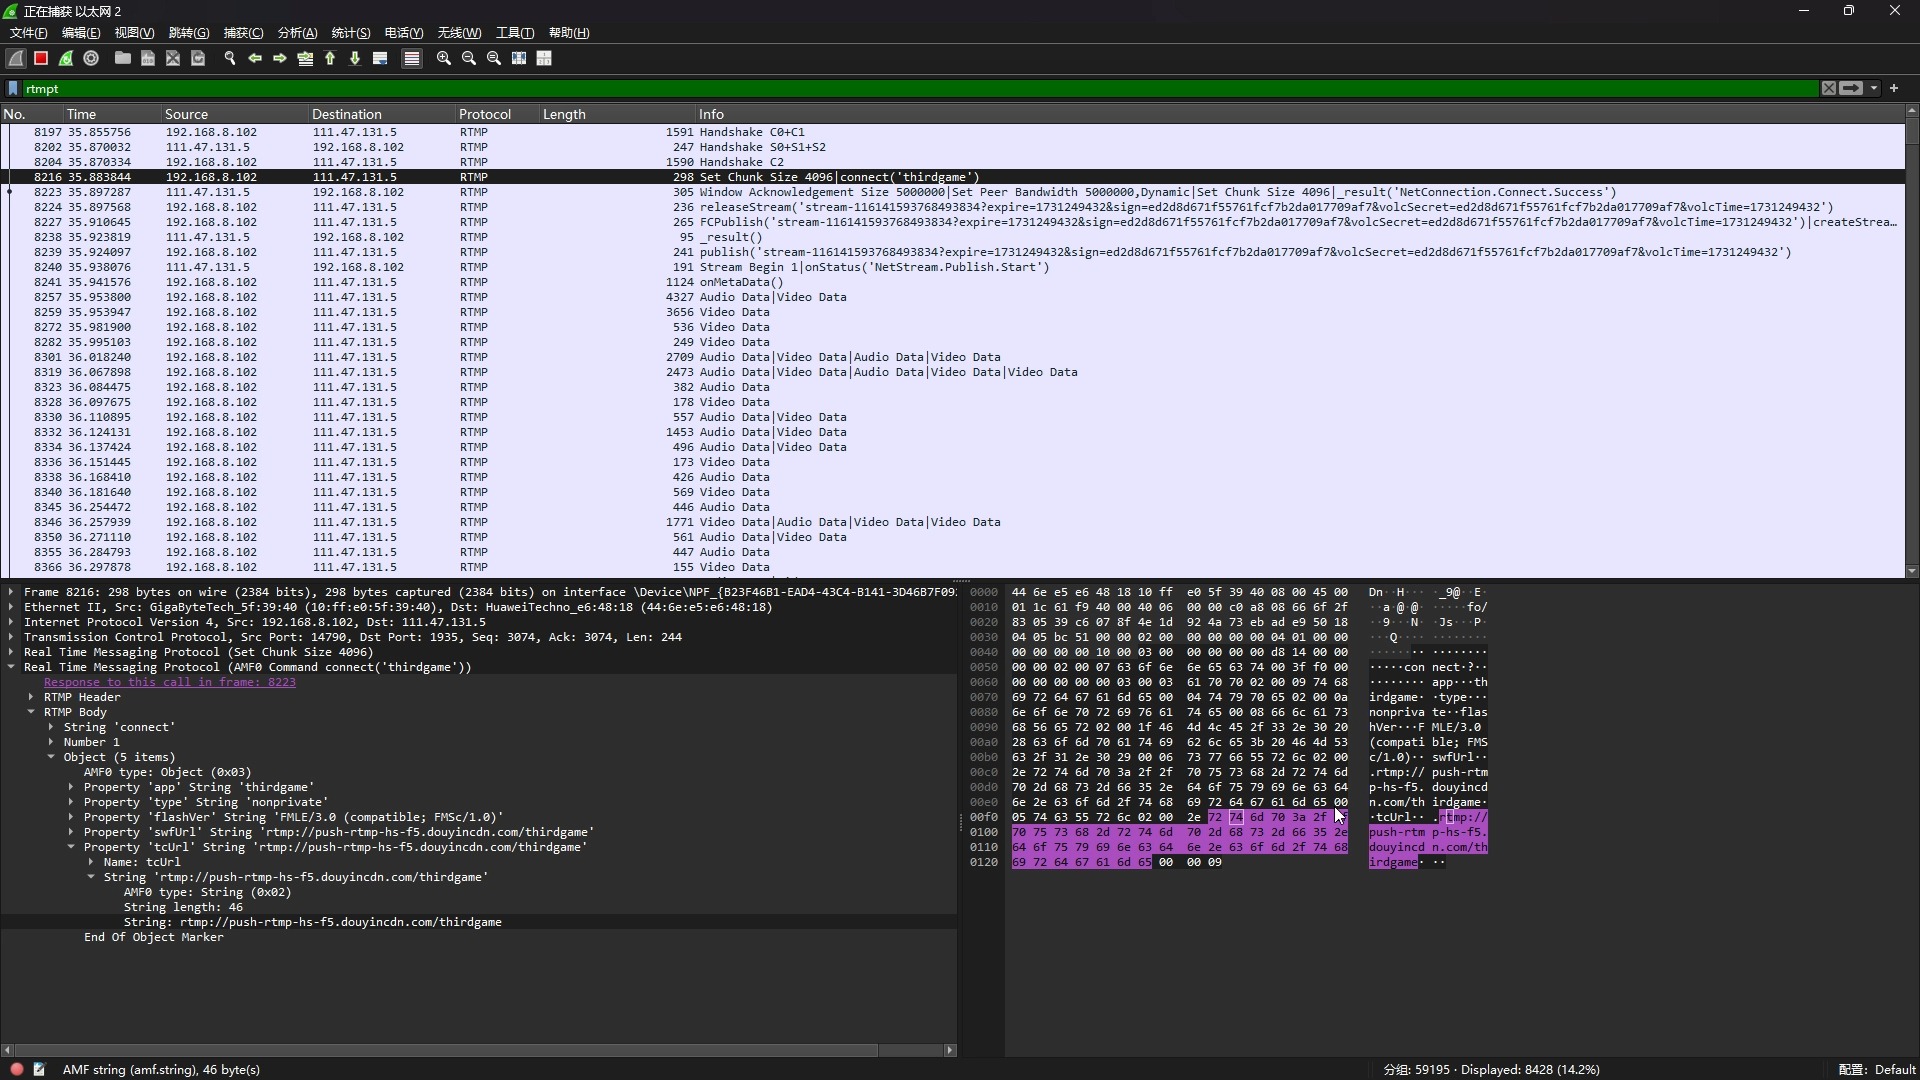Open capture file properties icon in status bar

pyautogui.click(x=39, y=1069)
